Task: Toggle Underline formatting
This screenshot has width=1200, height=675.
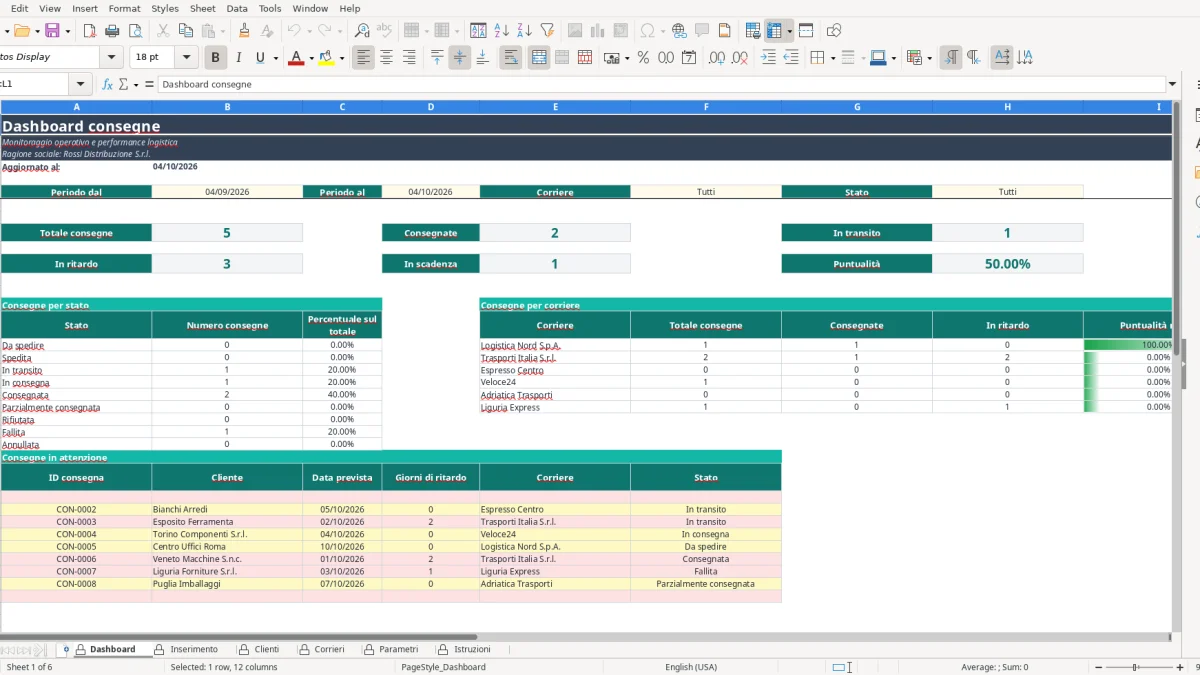Action: [261, 58]
